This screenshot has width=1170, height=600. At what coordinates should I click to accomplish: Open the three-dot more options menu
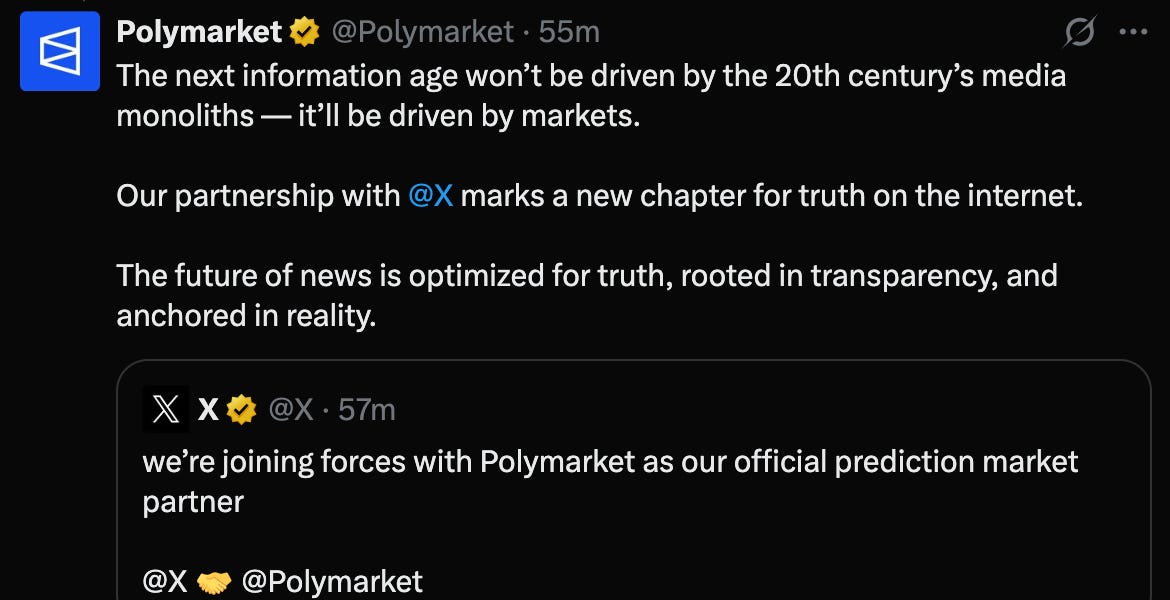[1133, 31]
